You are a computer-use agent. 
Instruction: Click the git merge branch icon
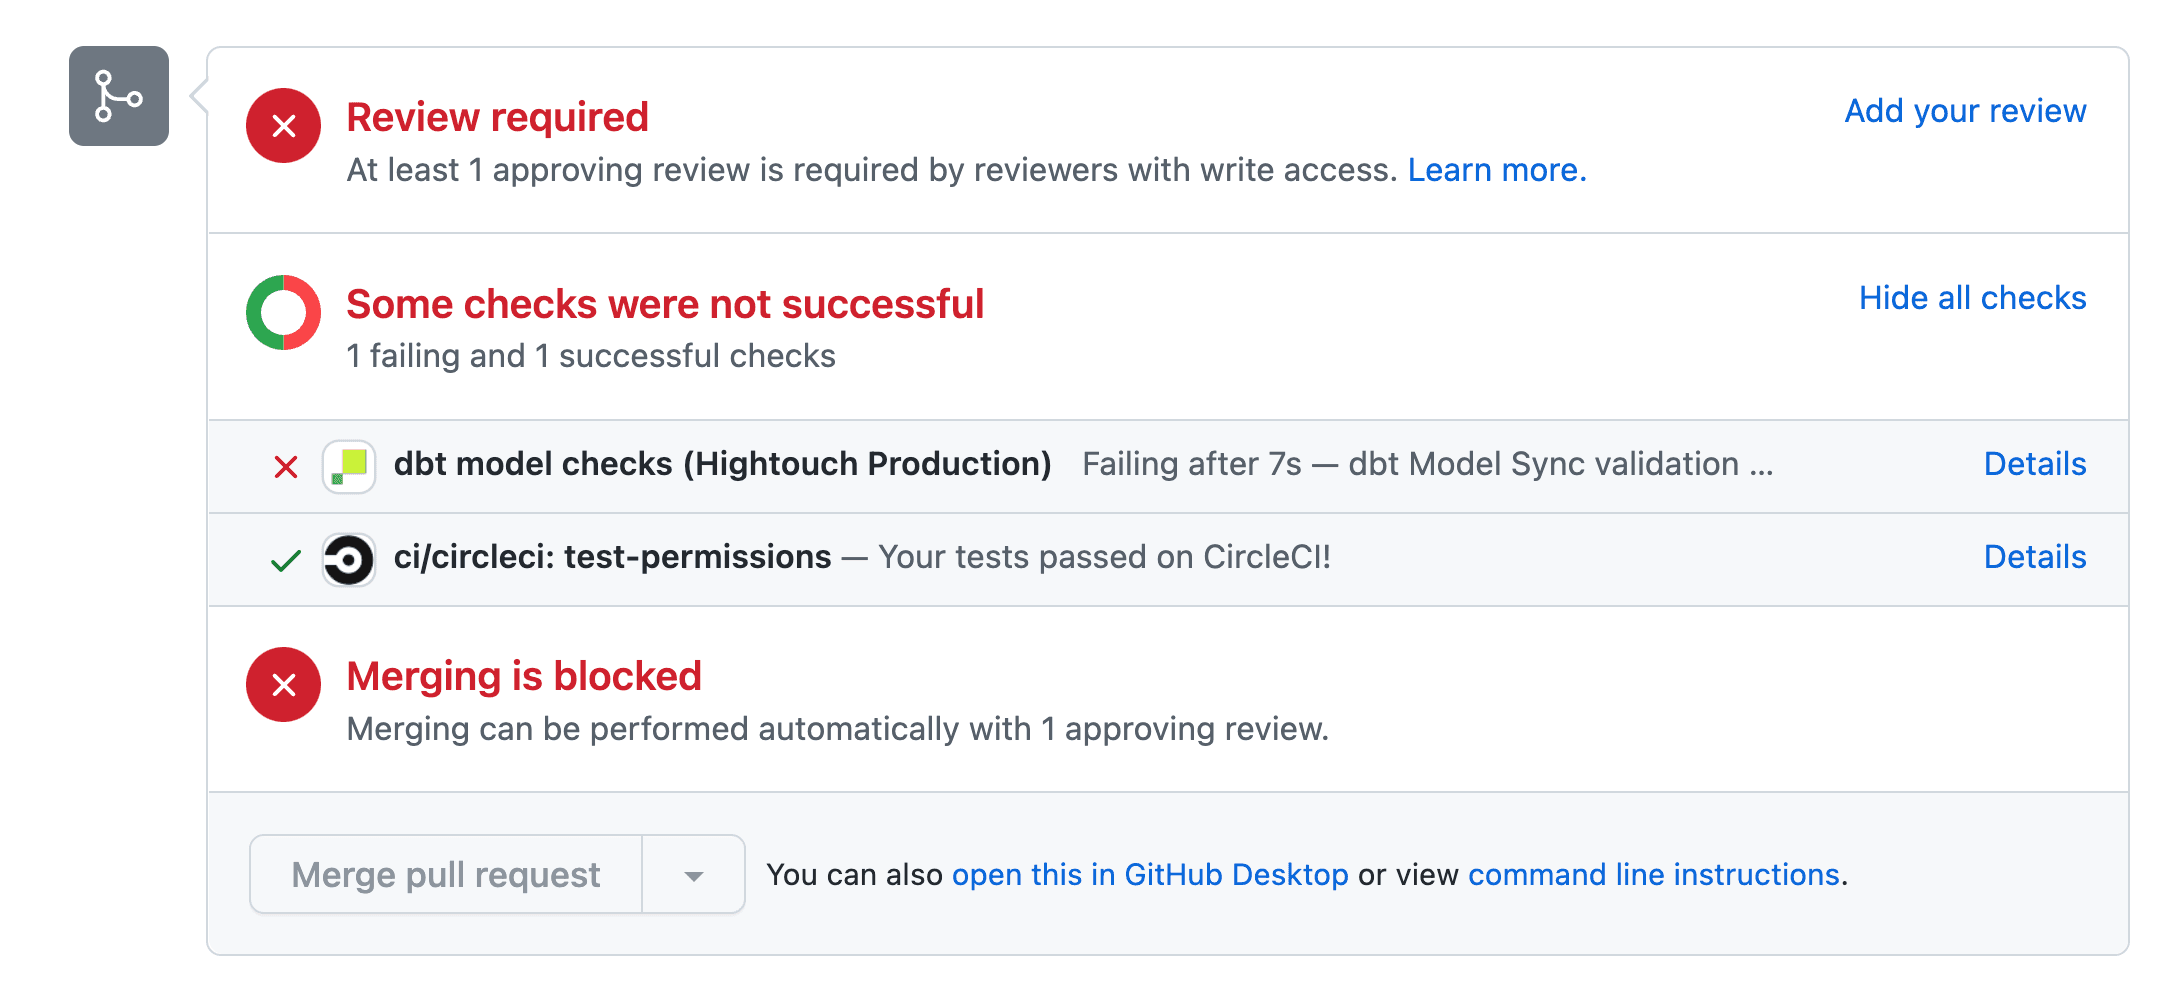(x=117, y=96)
